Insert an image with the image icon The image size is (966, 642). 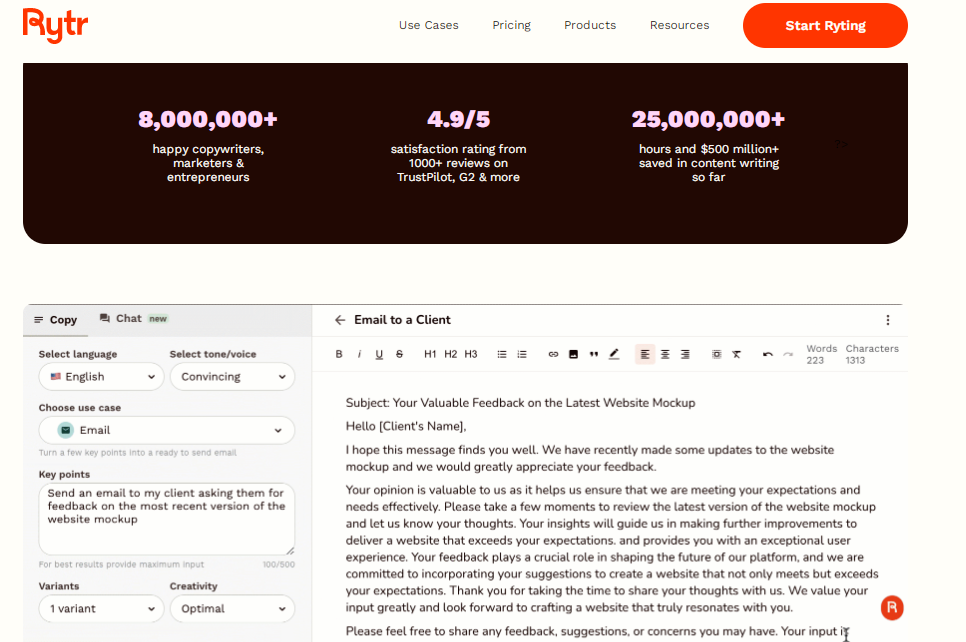tap(574, 354)
